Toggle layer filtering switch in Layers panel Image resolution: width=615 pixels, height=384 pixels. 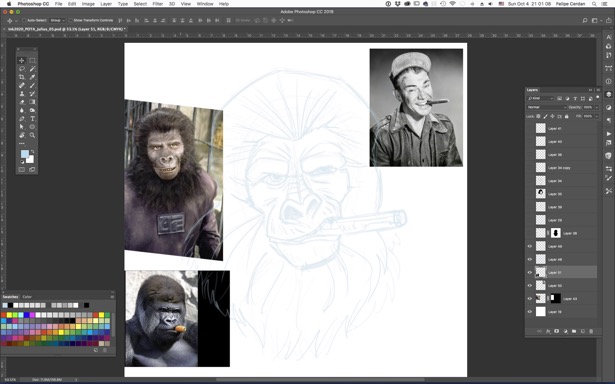598,98
